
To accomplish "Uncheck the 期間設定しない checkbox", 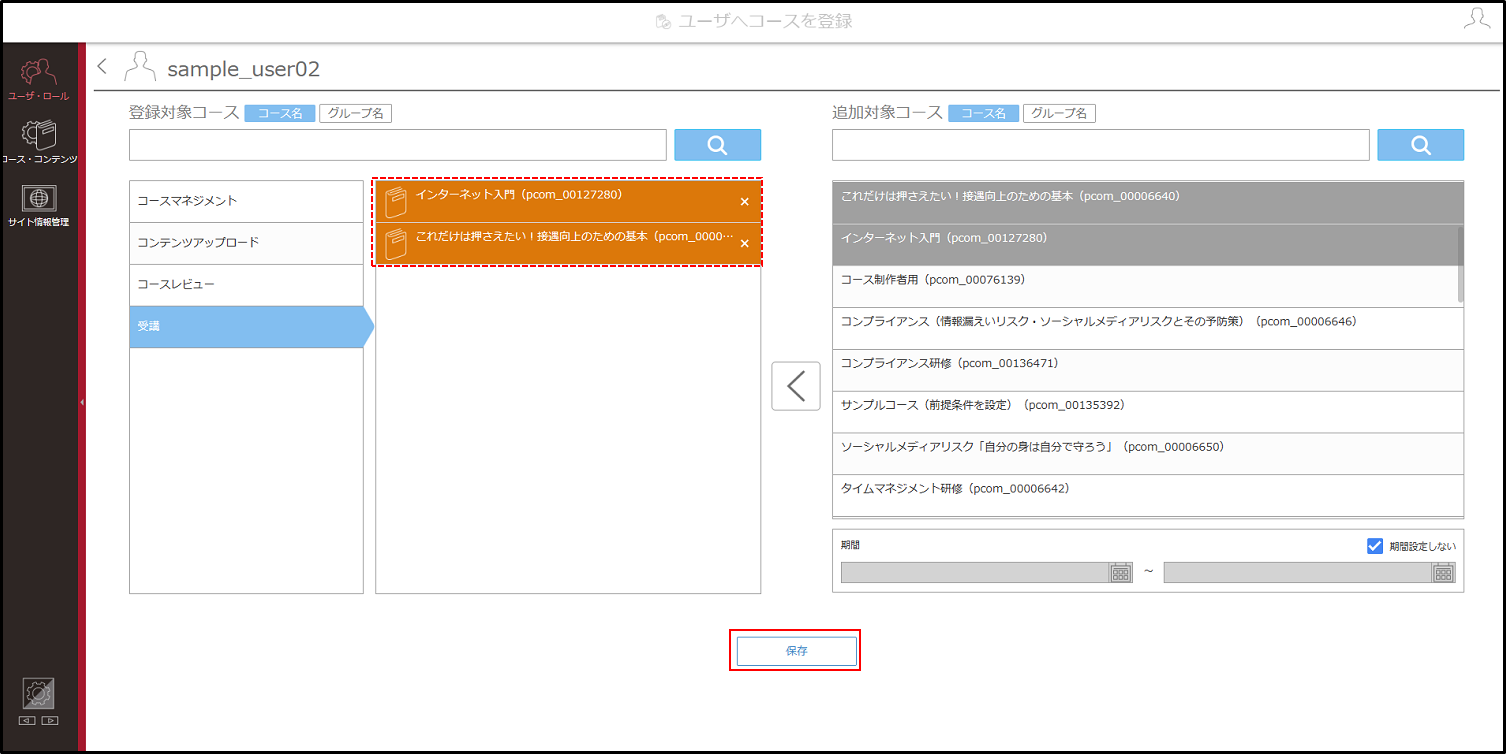I will click(x=1374, y=546).
